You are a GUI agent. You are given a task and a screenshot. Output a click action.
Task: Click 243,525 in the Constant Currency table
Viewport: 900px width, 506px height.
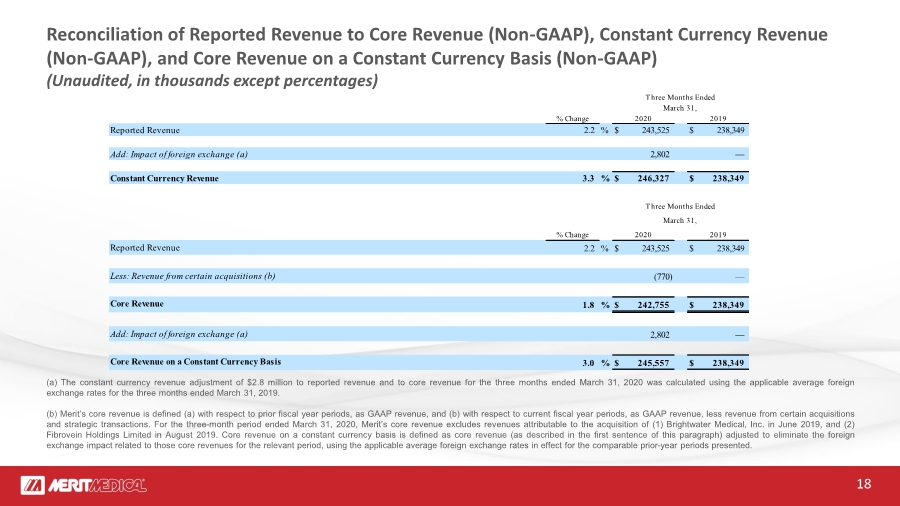pos(655,130)
